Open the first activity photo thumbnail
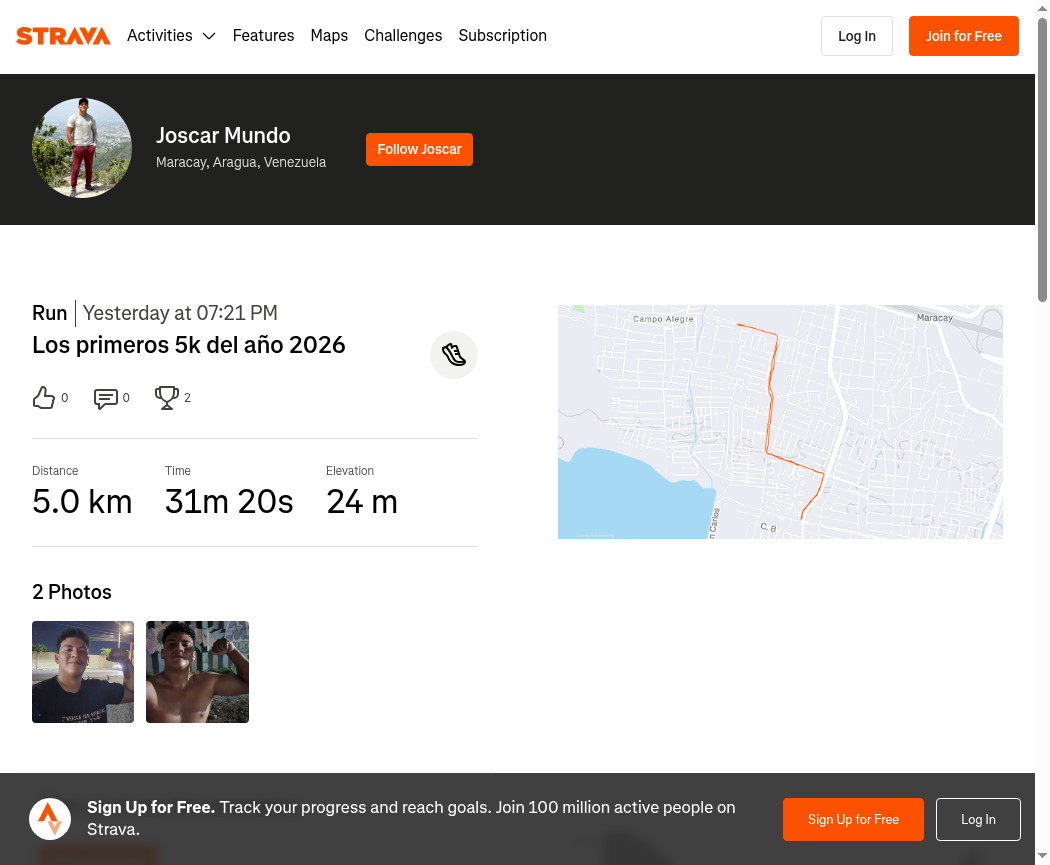Viewport: 1050px width, 865px height. tap(83, 672)
